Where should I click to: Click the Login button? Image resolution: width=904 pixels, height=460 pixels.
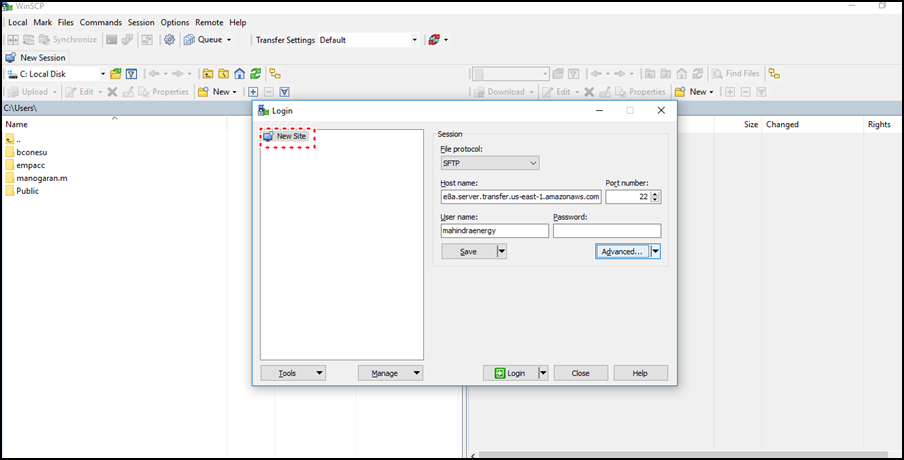[x=510, y=373]
